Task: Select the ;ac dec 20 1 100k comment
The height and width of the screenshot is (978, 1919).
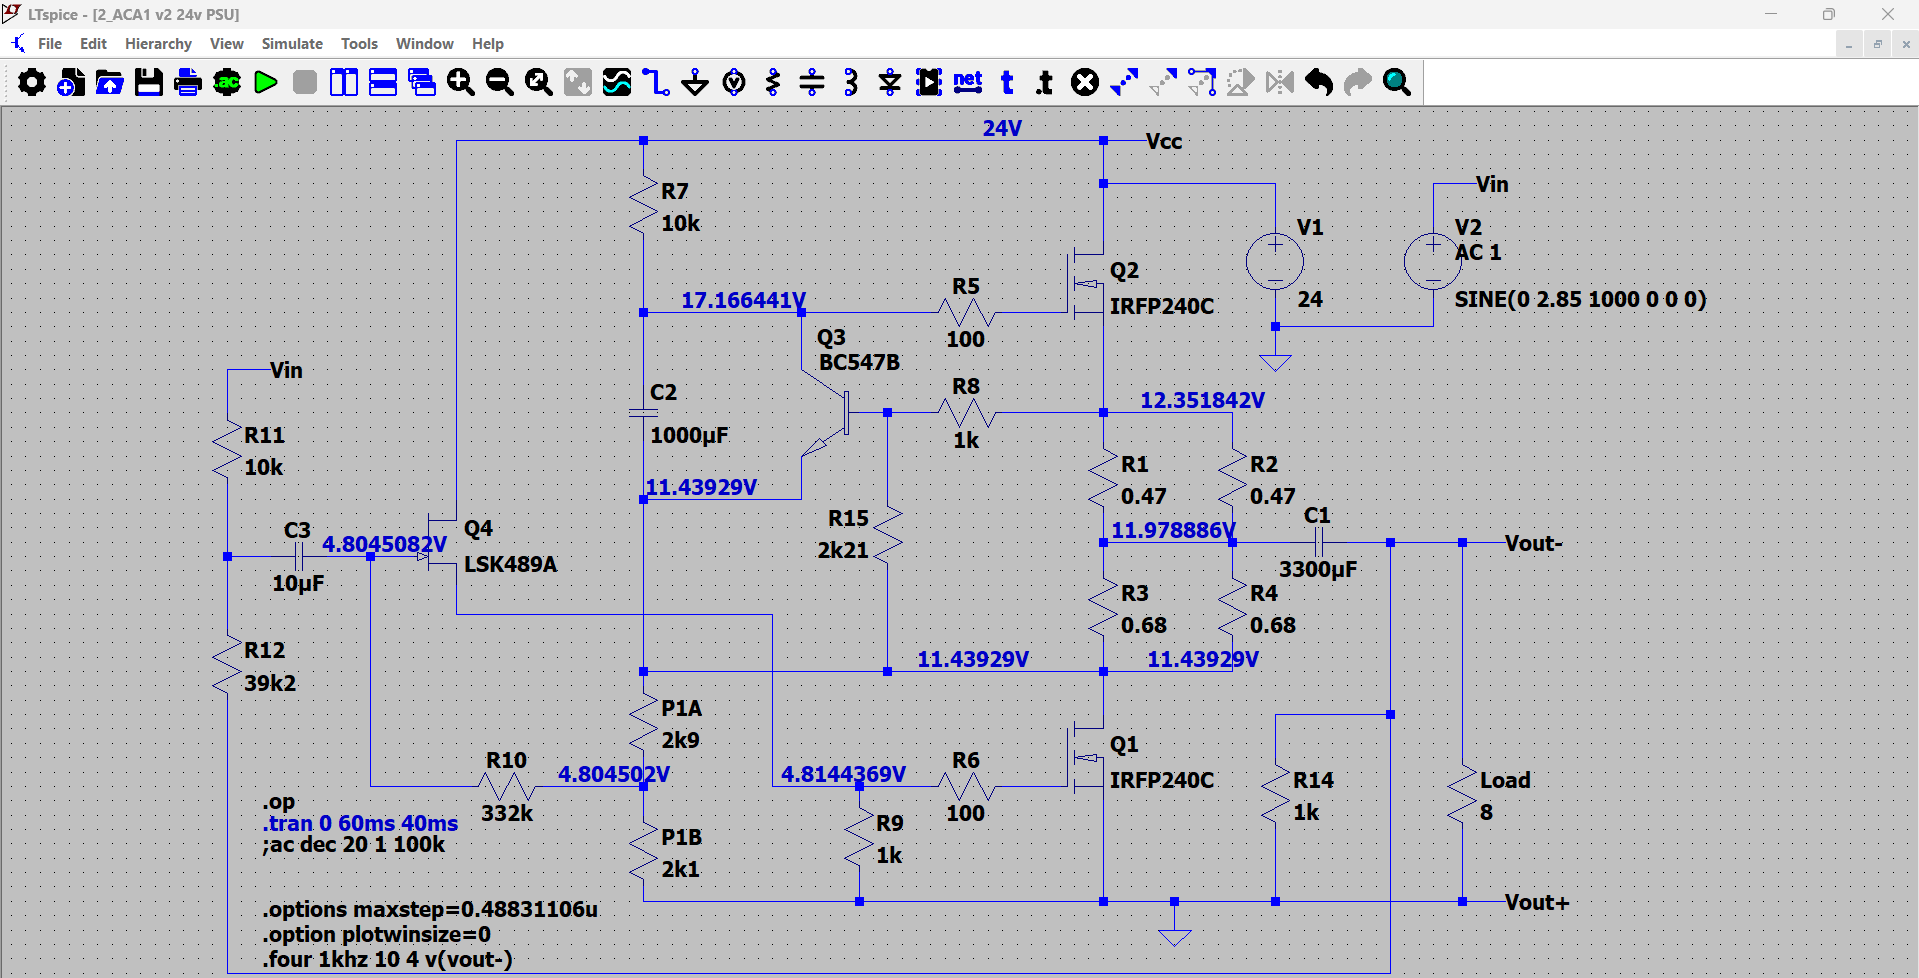Action: 354,845
